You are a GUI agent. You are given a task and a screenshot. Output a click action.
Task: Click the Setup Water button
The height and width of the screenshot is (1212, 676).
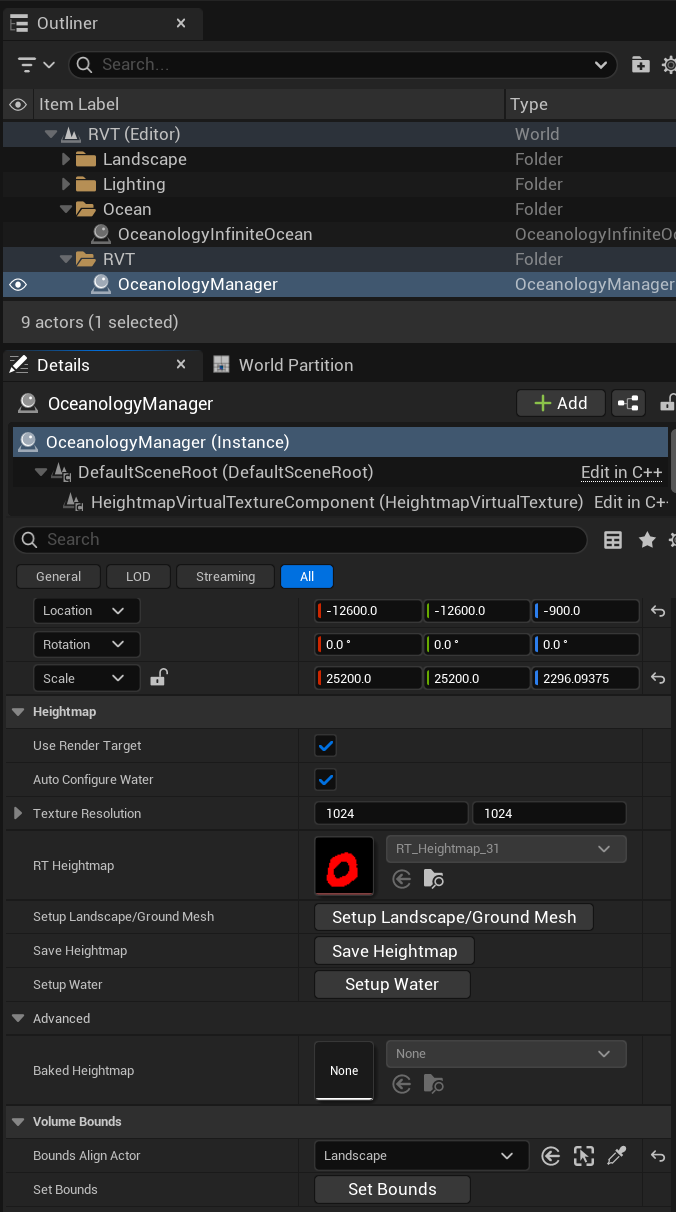pos(392,985)
